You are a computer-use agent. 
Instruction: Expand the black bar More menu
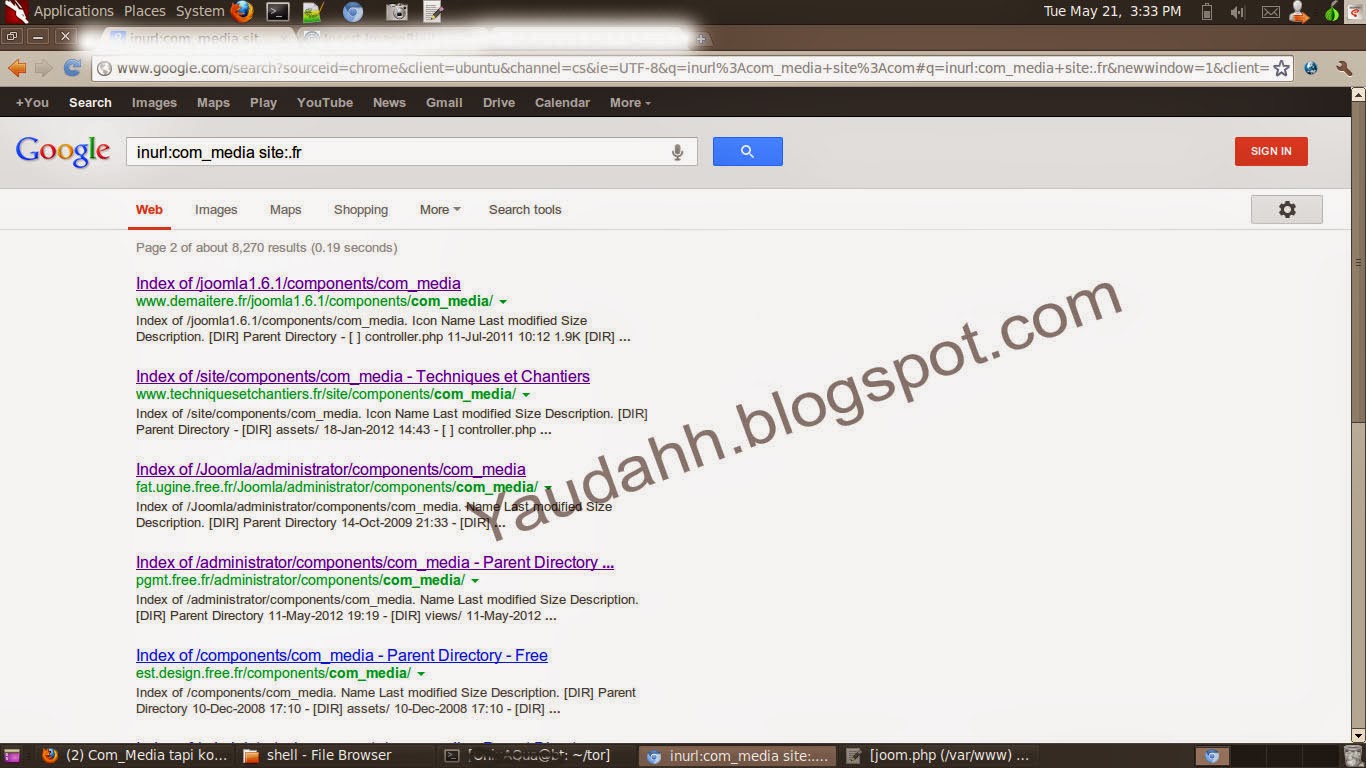tap(630, 102)
